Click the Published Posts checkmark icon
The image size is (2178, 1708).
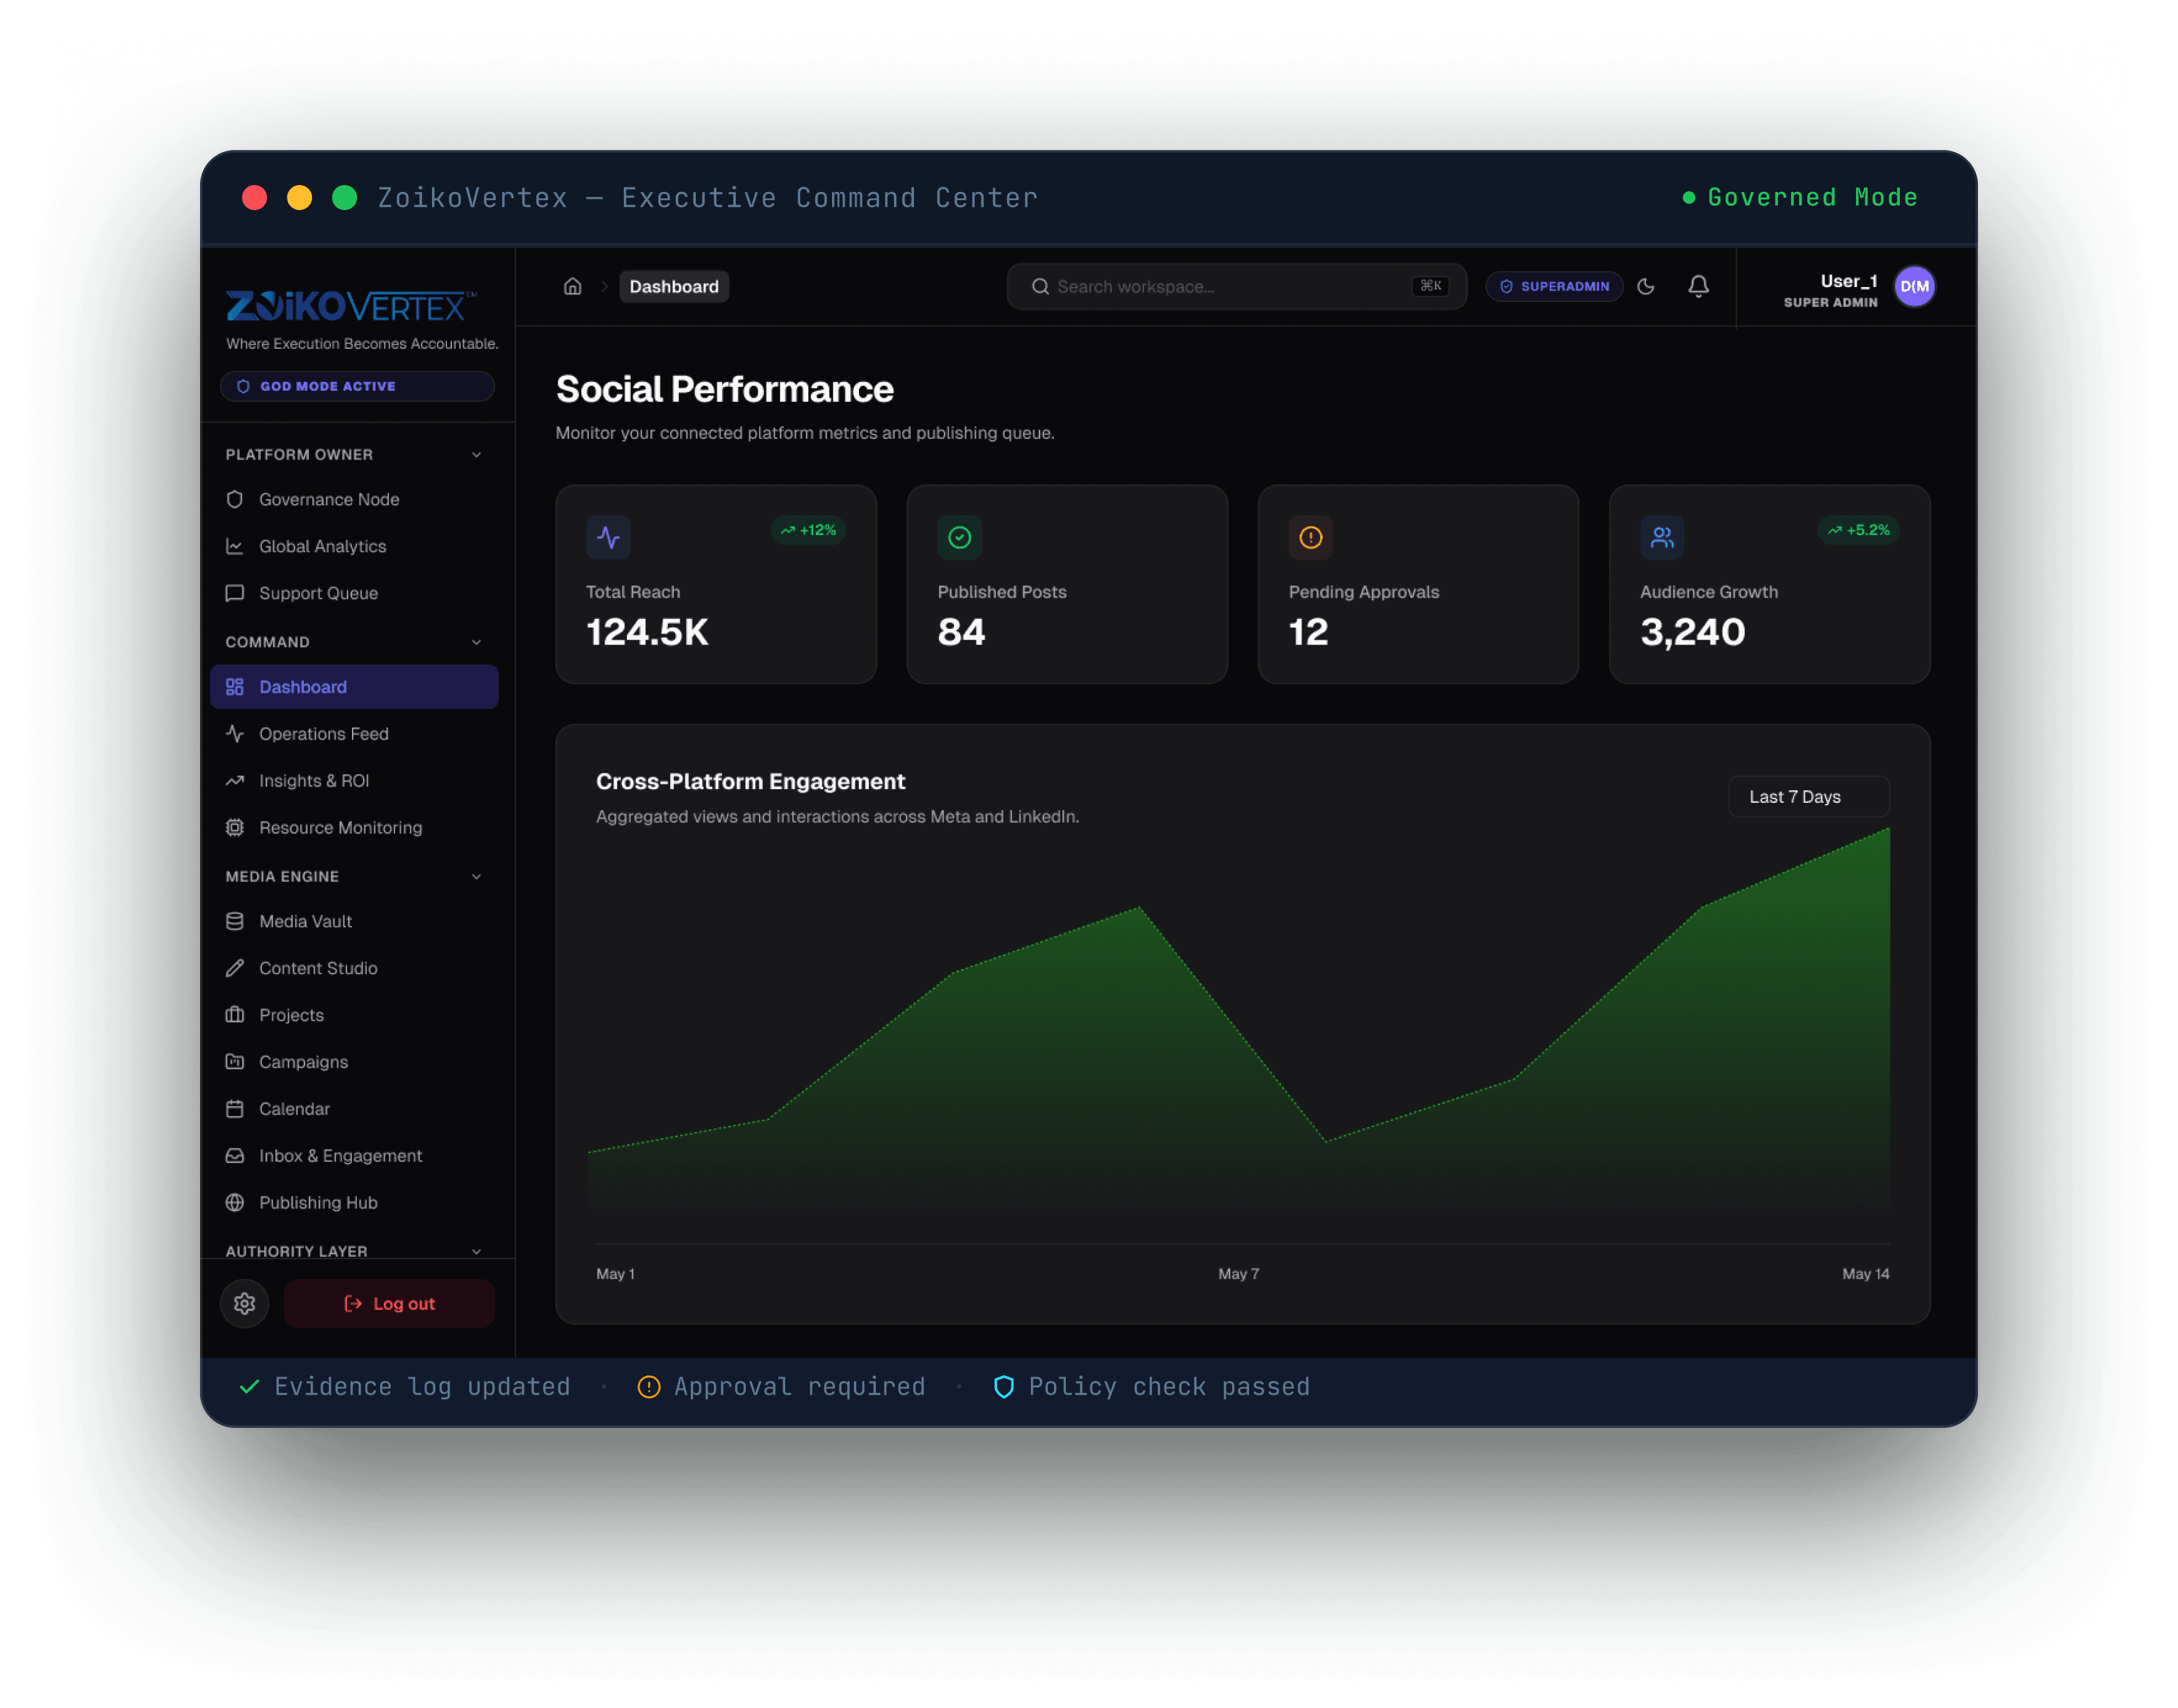(x=959, y=537)
